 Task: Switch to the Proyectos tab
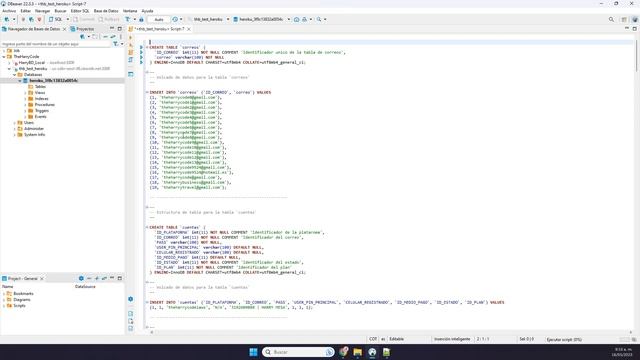pos(82,29)
